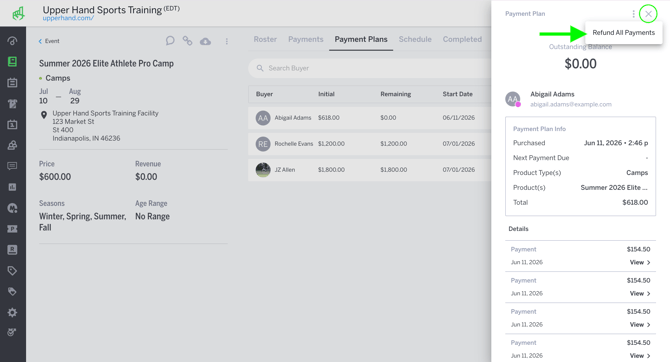The image size is (670, 362).
Task: Switch to the Payments tab
Action: [x=306, y=39]
